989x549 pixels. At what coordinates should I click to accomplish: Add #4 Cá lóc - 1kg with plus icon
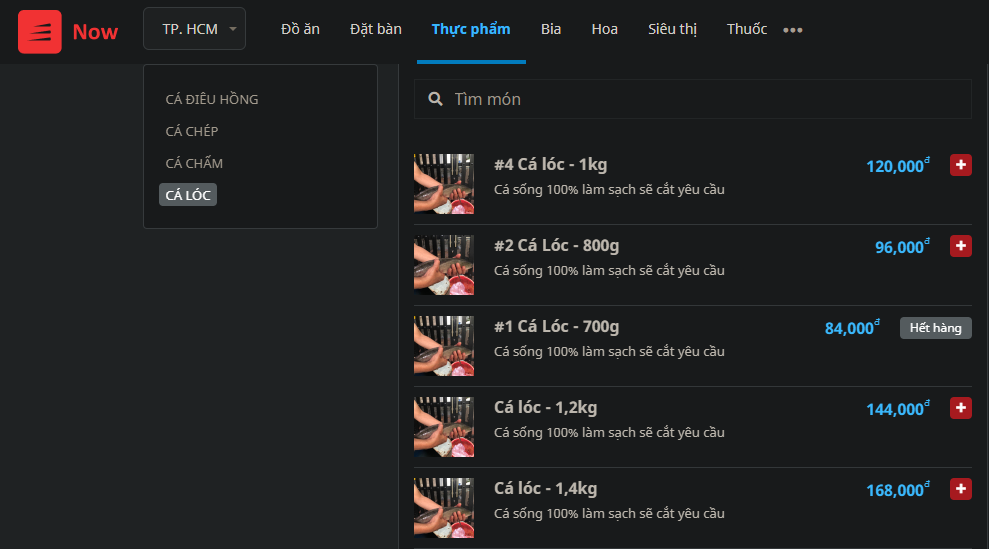click(x=961, y=165)
